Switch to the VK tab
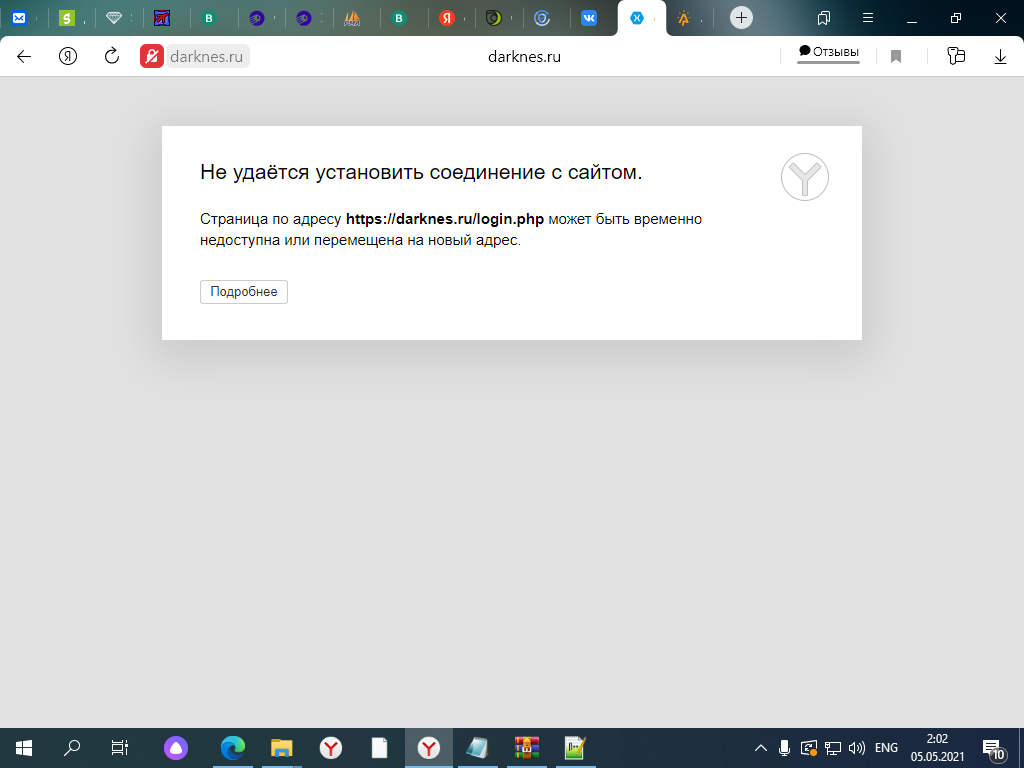 (x=589, y=18)
